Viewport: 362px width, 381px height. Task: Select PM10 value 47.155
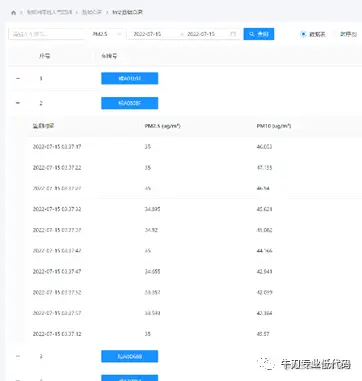264,167
